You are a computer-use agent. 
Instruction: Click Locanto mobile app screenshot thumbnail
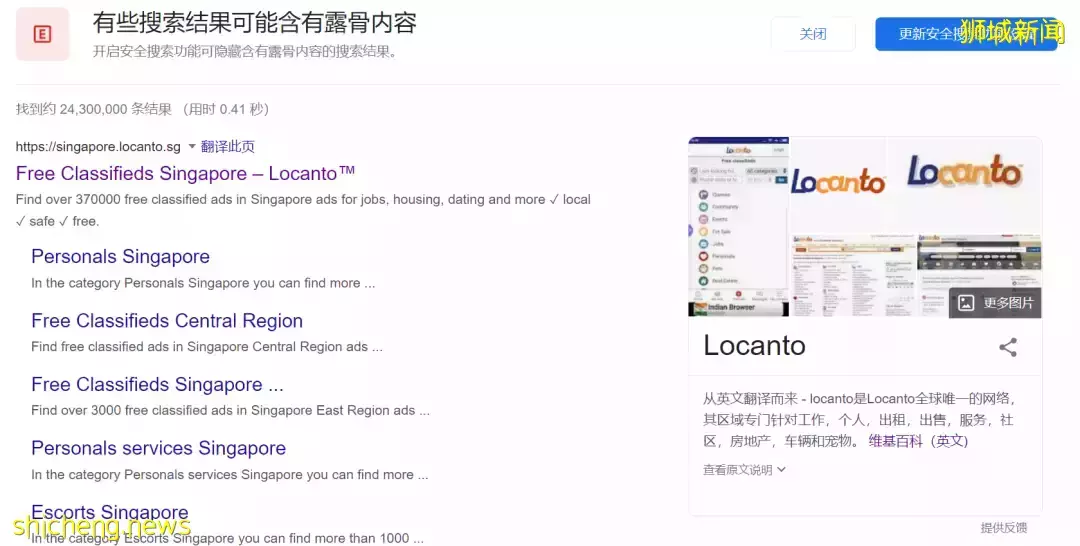[738, 227]
